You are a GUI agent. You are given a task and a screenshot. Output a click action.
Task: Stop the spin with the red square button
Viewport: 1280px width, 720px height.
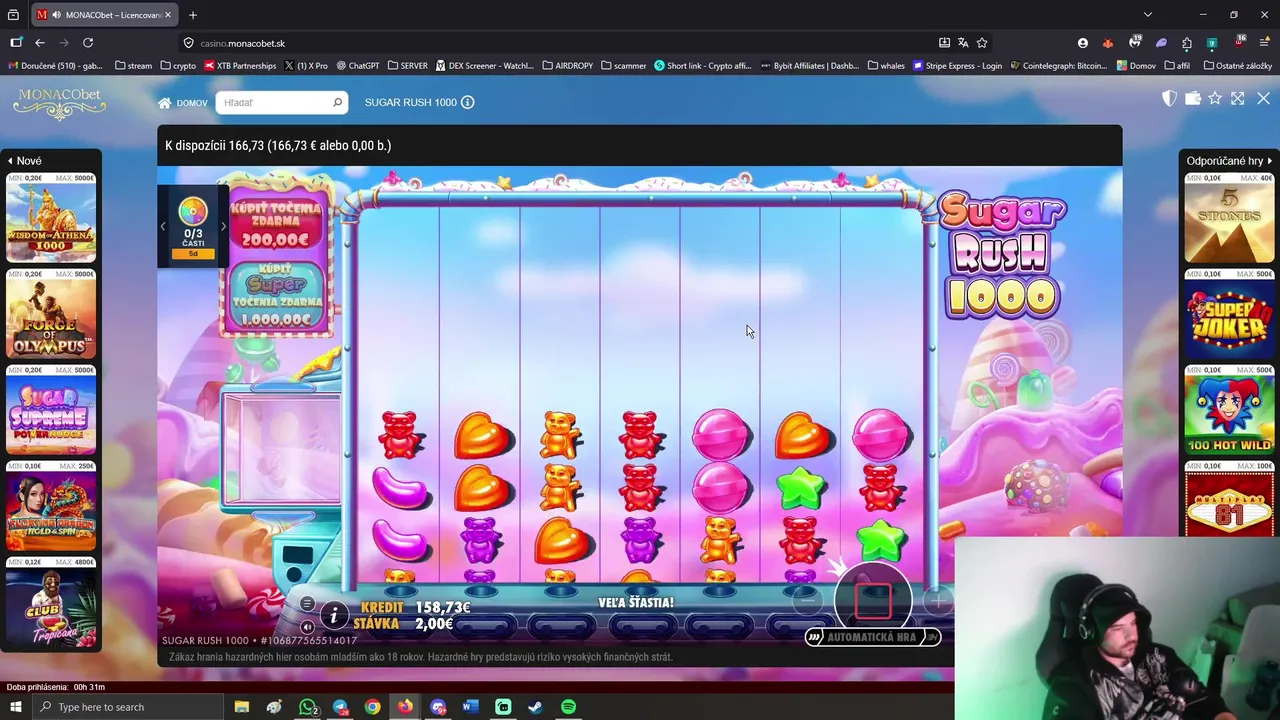pyautogui.click(x=873, y=600)
